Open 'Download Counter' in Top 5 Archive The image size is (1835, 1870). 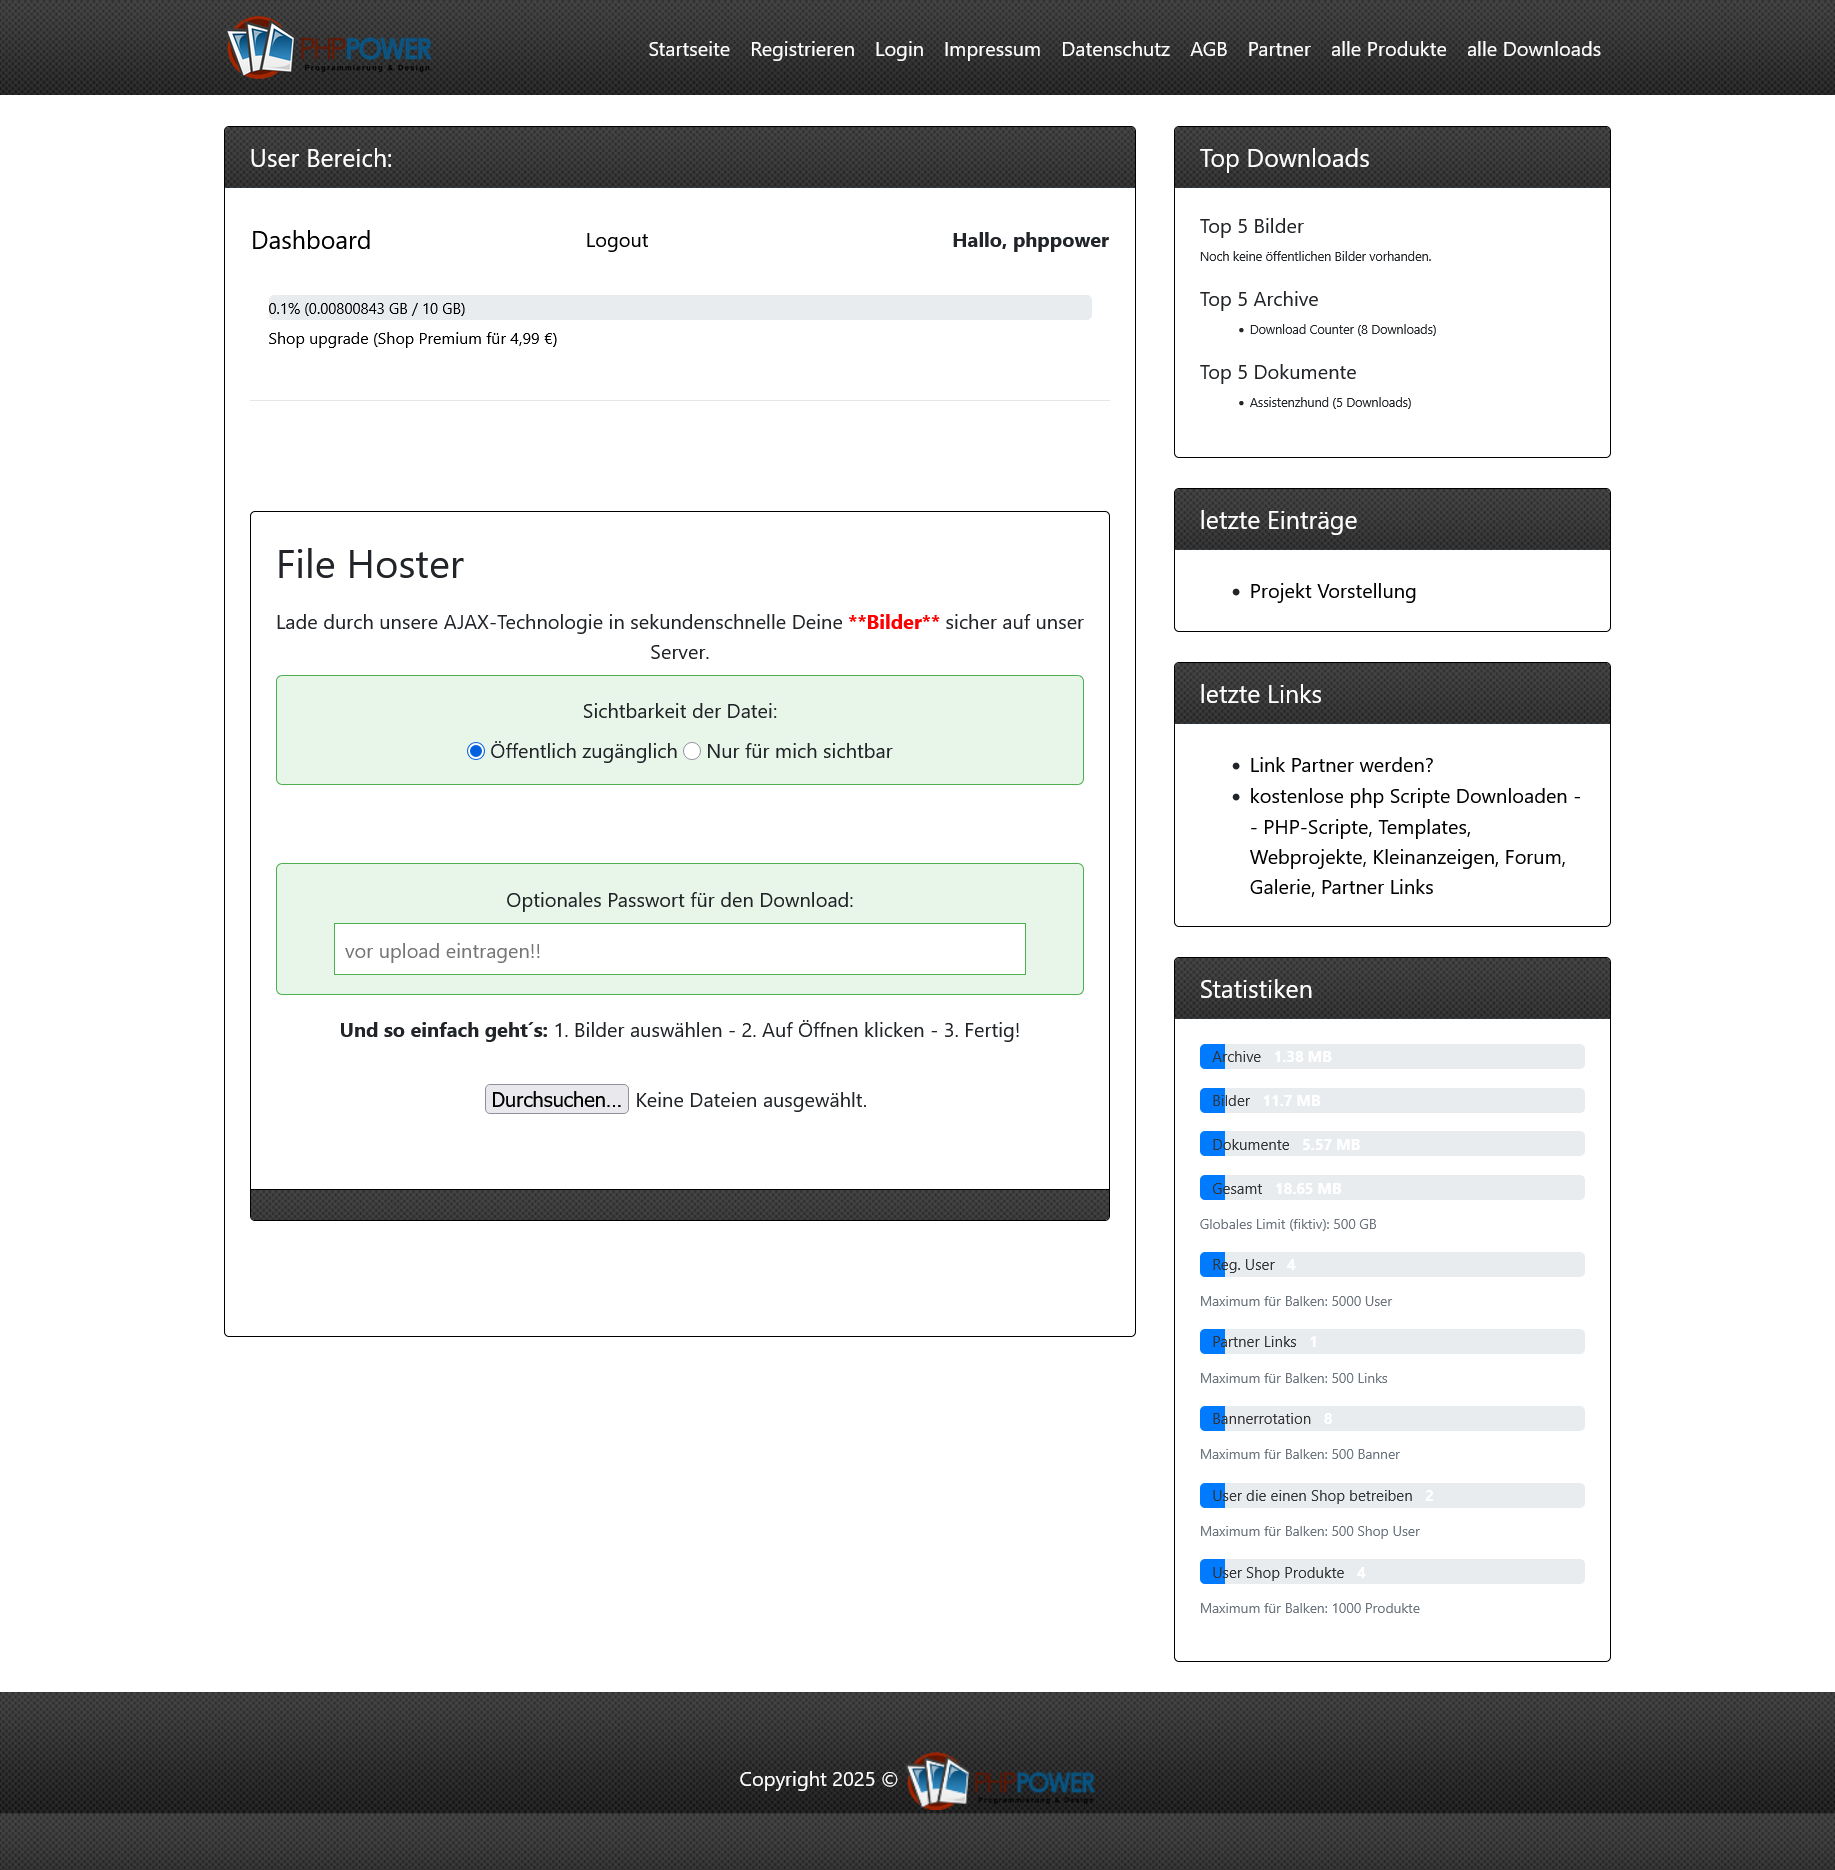[1342, 329]
